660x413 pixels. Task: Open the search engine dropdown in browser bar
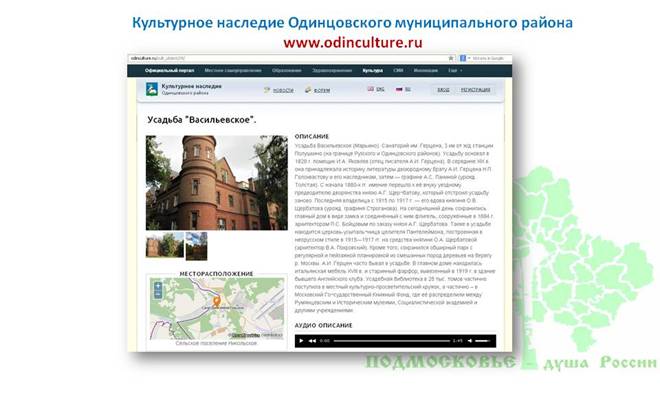469,58
